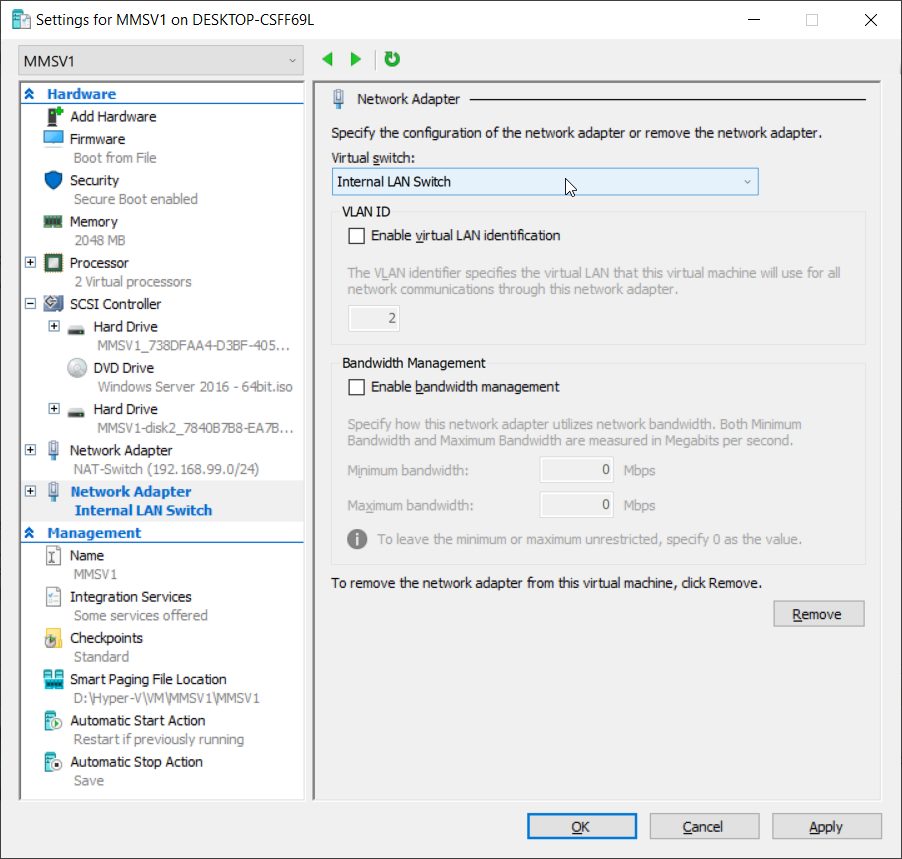Click the settings window title bar icon
This screenshot has height=859, width=902.
21,20
